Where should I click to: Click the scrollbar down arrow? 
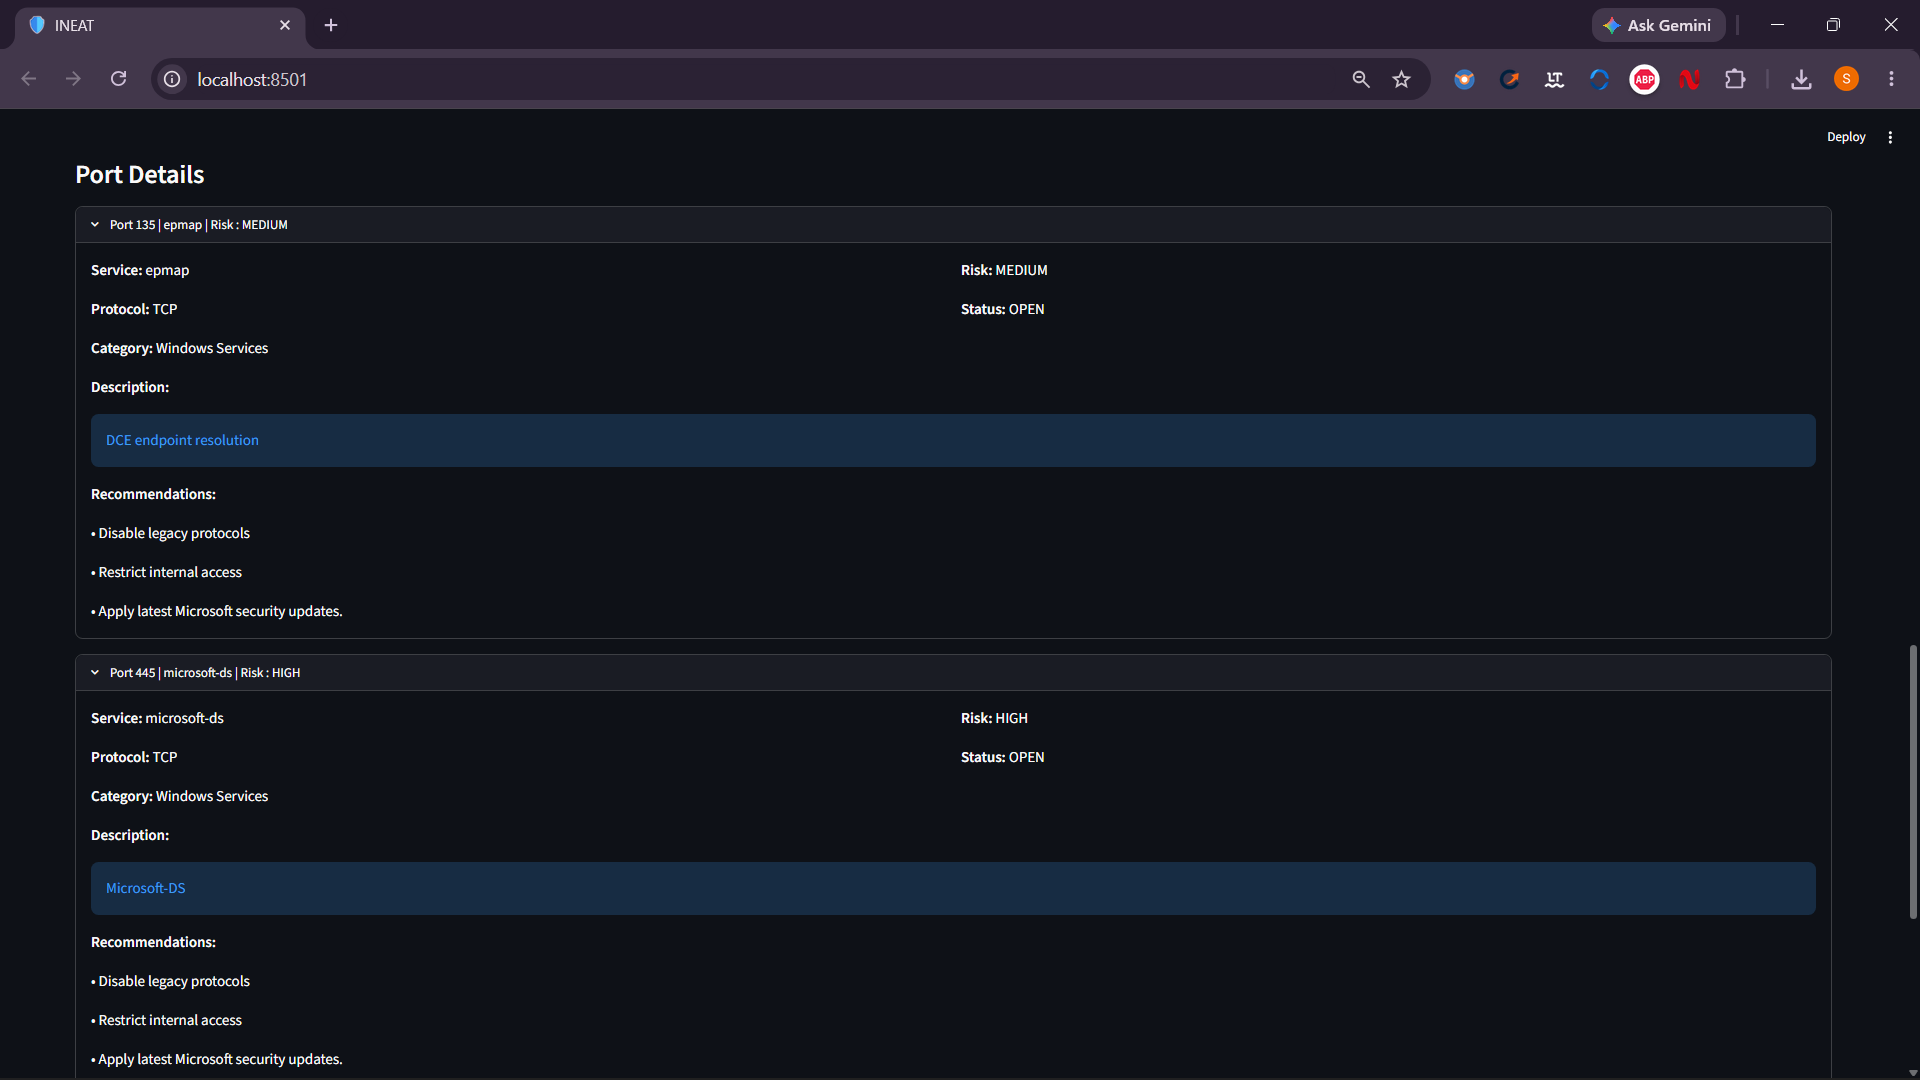coord(1912,1073)
